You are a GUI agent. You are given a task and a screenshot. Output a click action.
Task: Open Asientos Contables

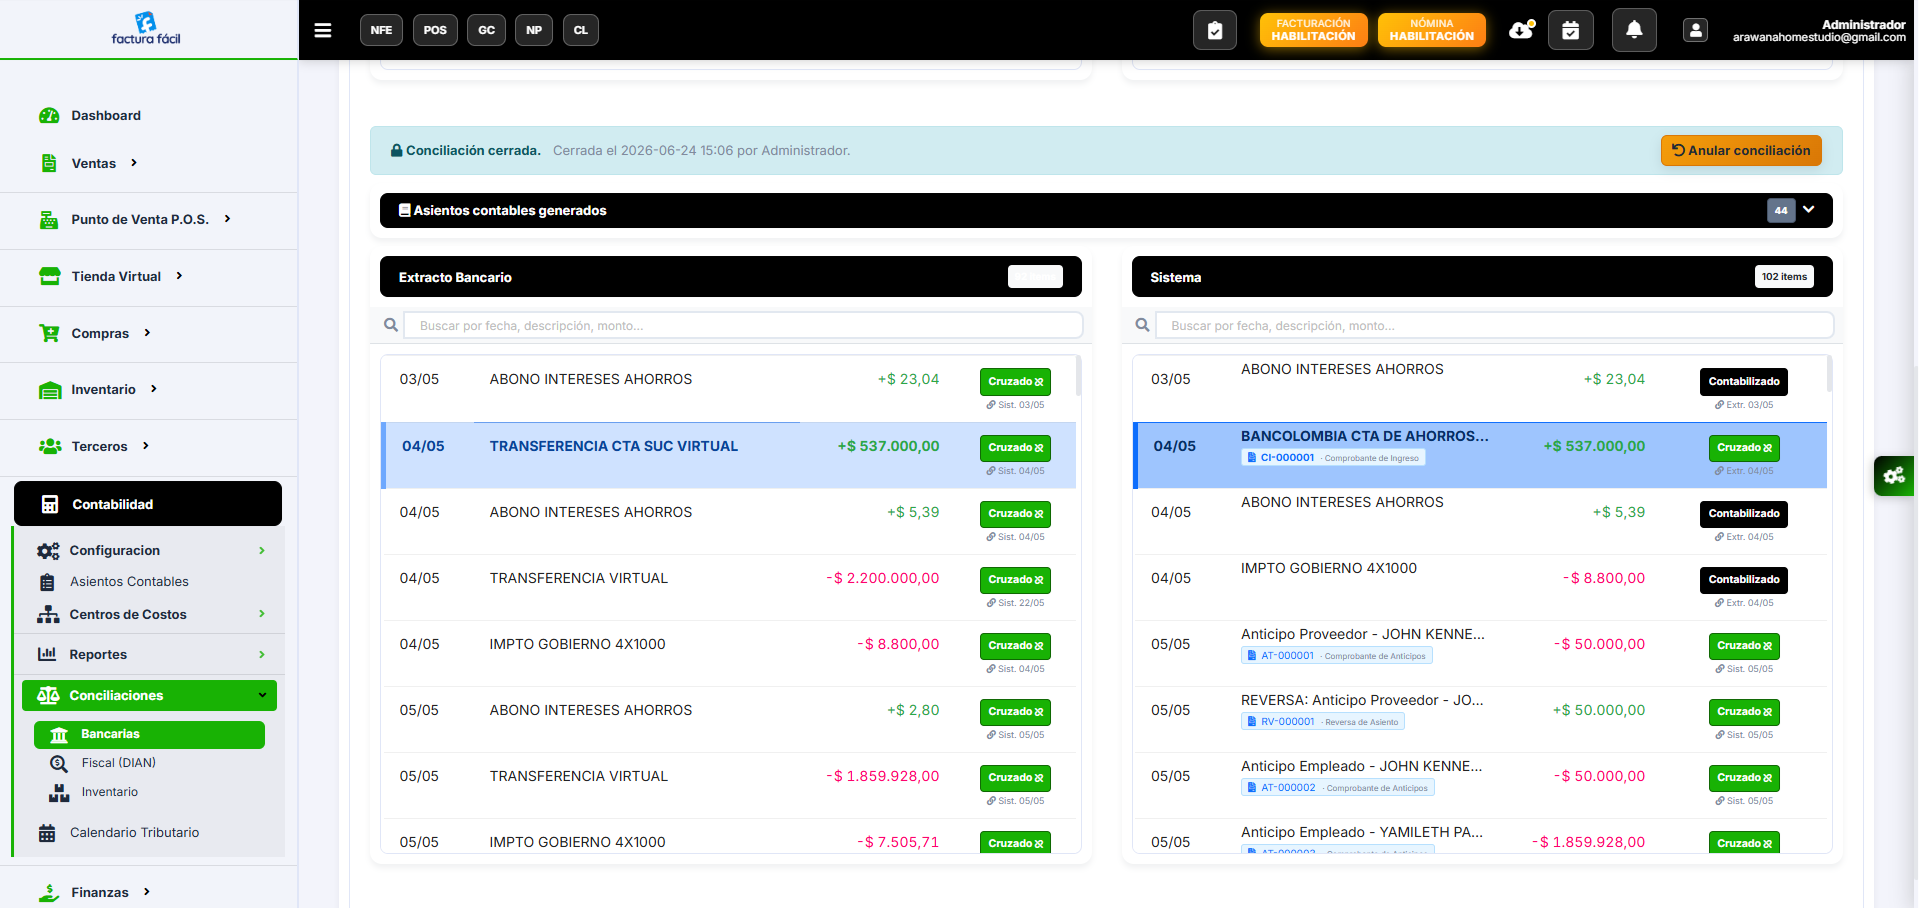coord(129,582)
